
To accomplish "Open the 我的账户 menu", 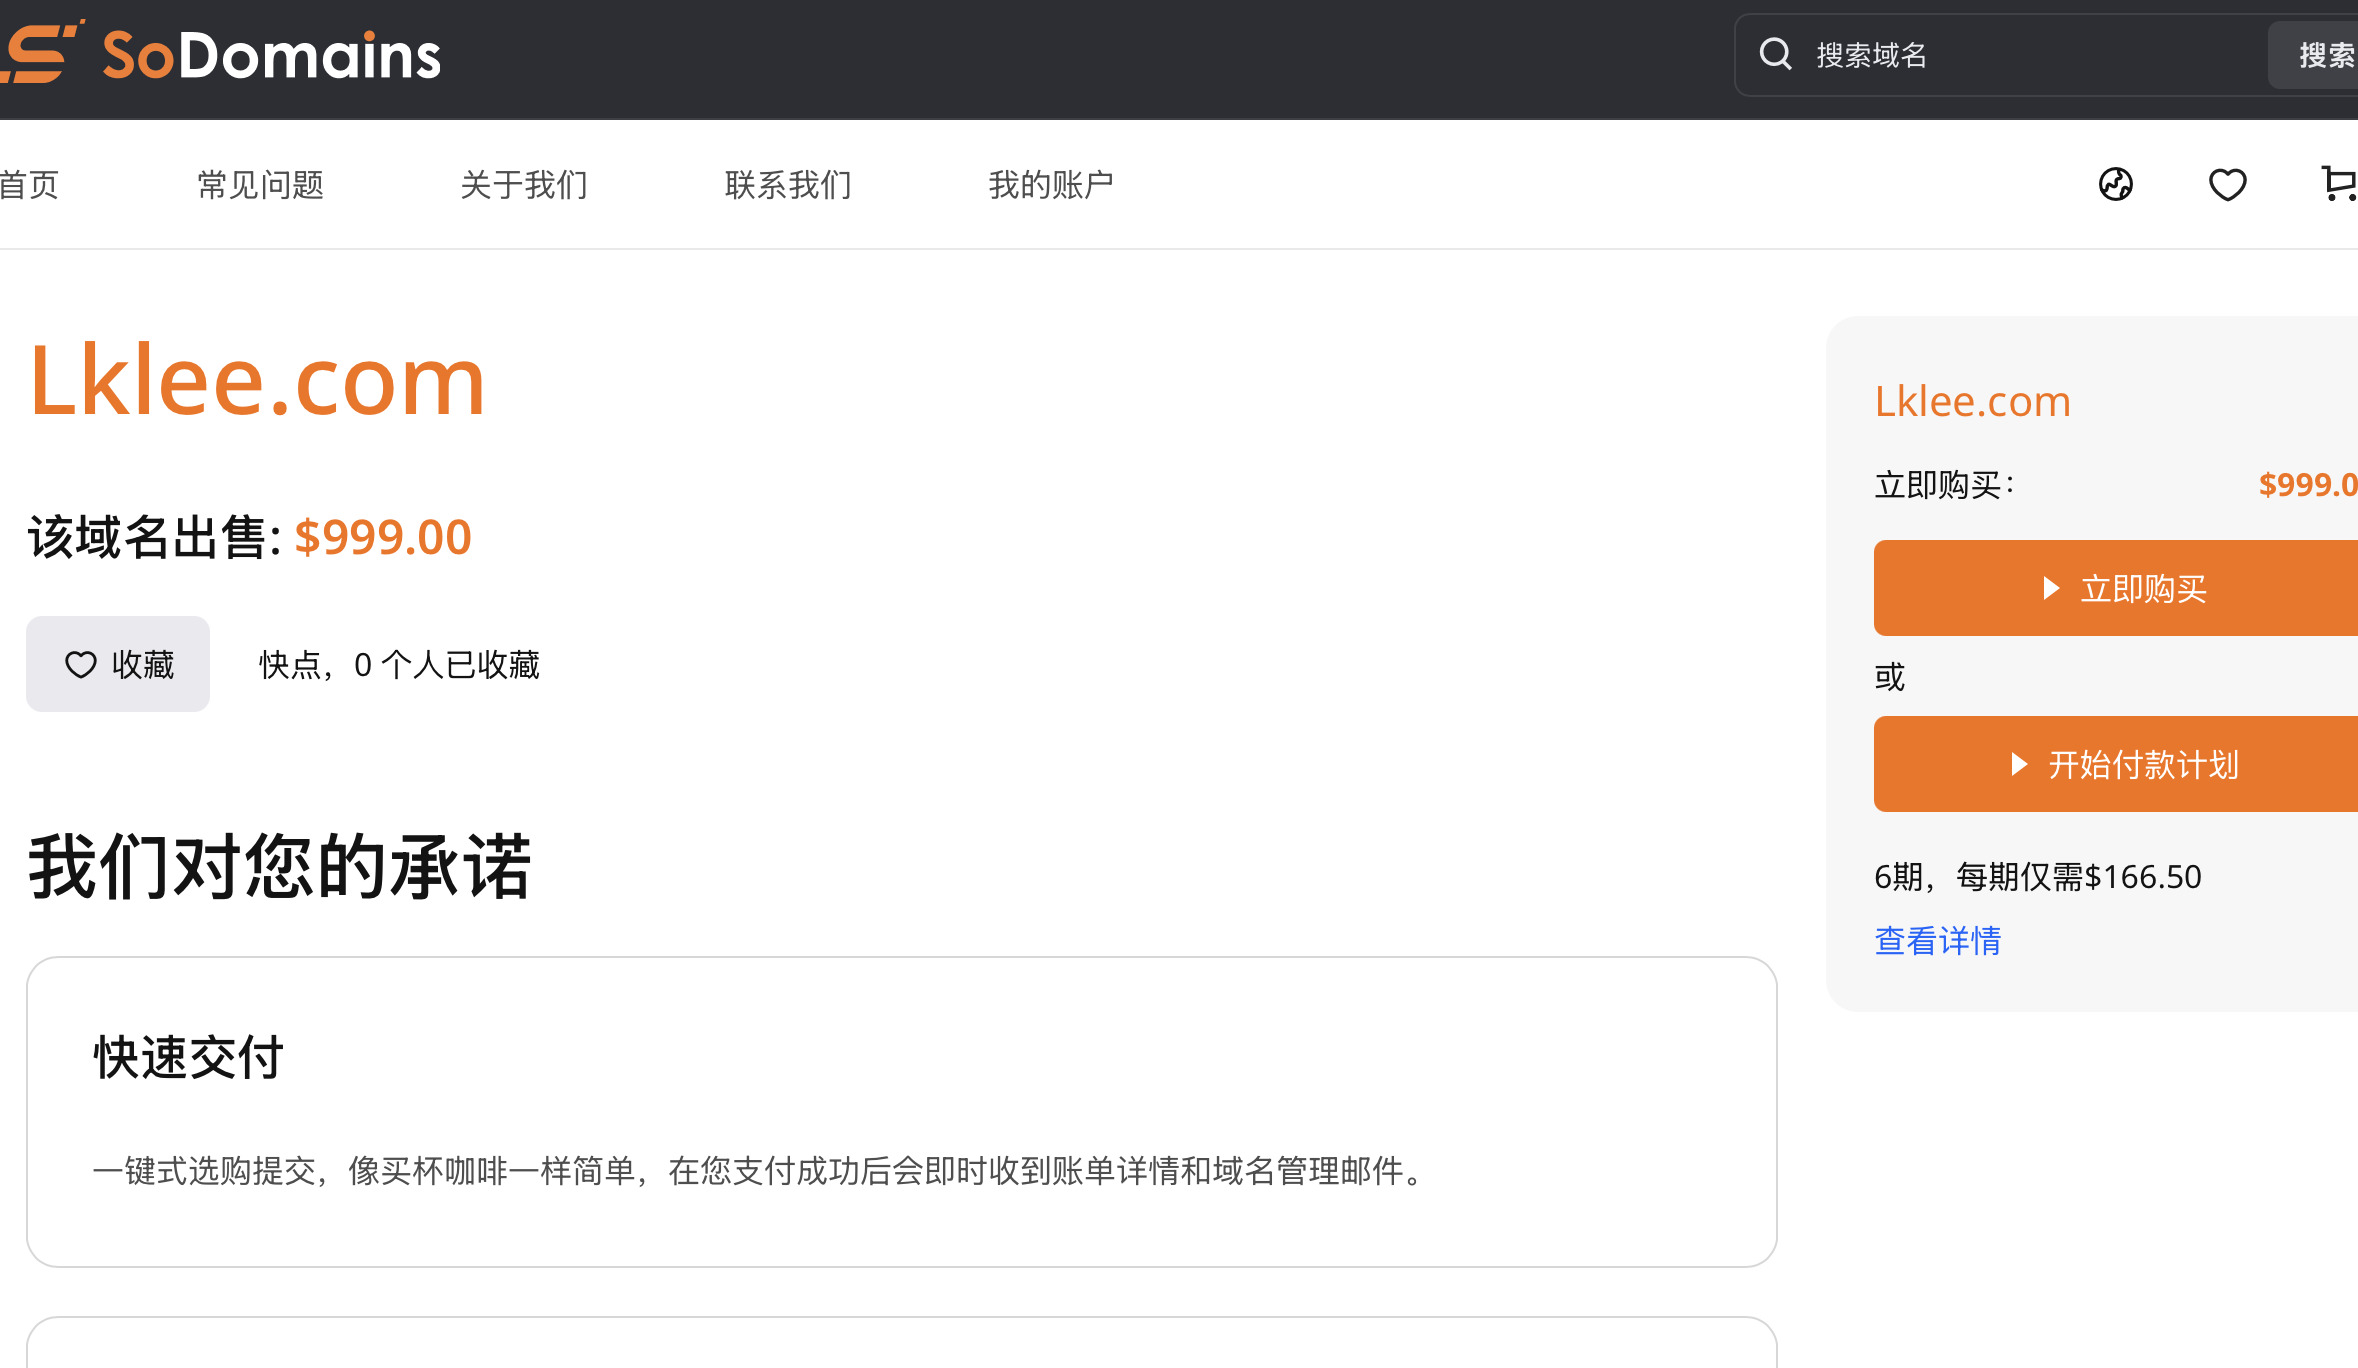I will tap(1051, 184).
